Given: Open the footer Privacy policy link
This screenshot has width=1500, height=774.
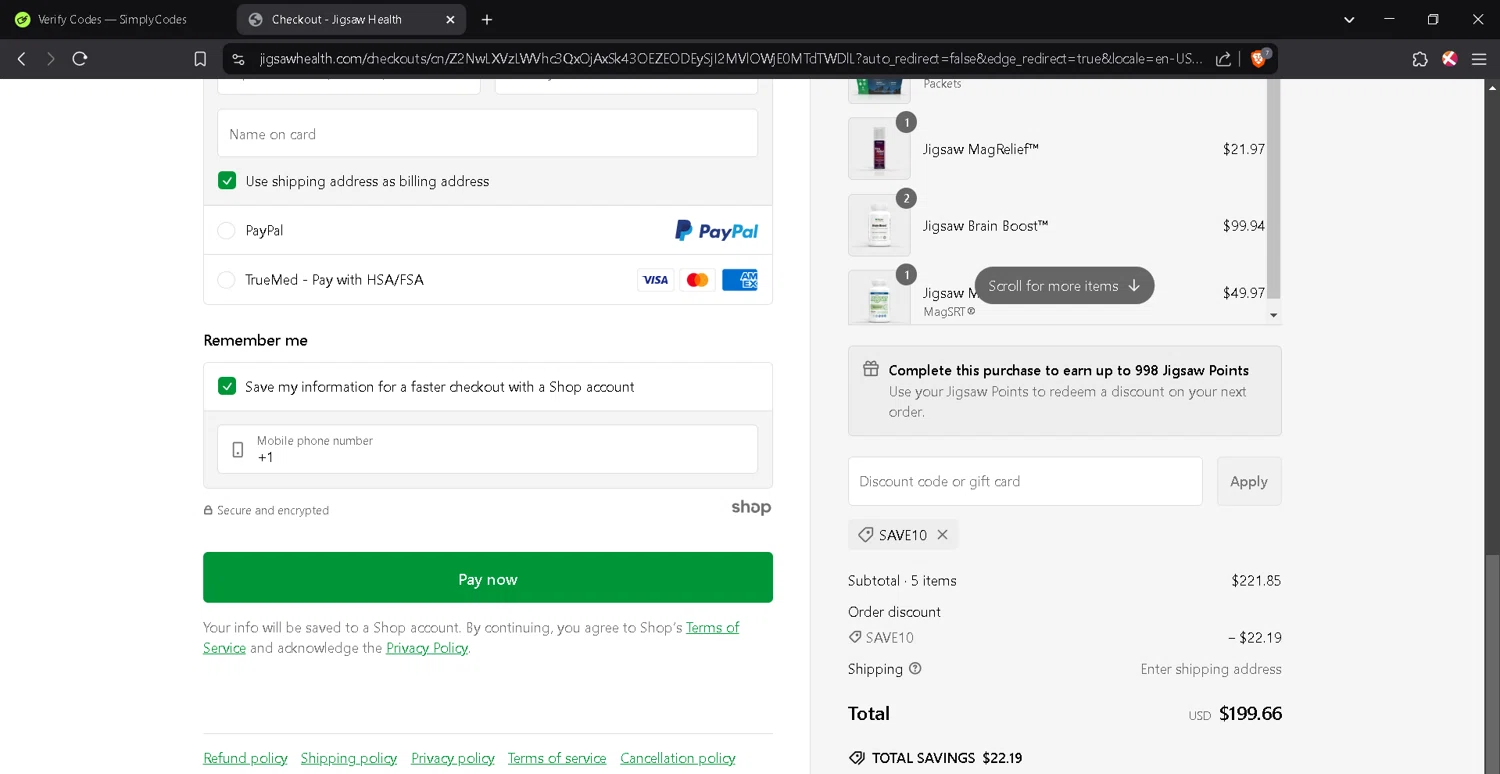Looking at the screenshot, I should click(x=453, y=758).
